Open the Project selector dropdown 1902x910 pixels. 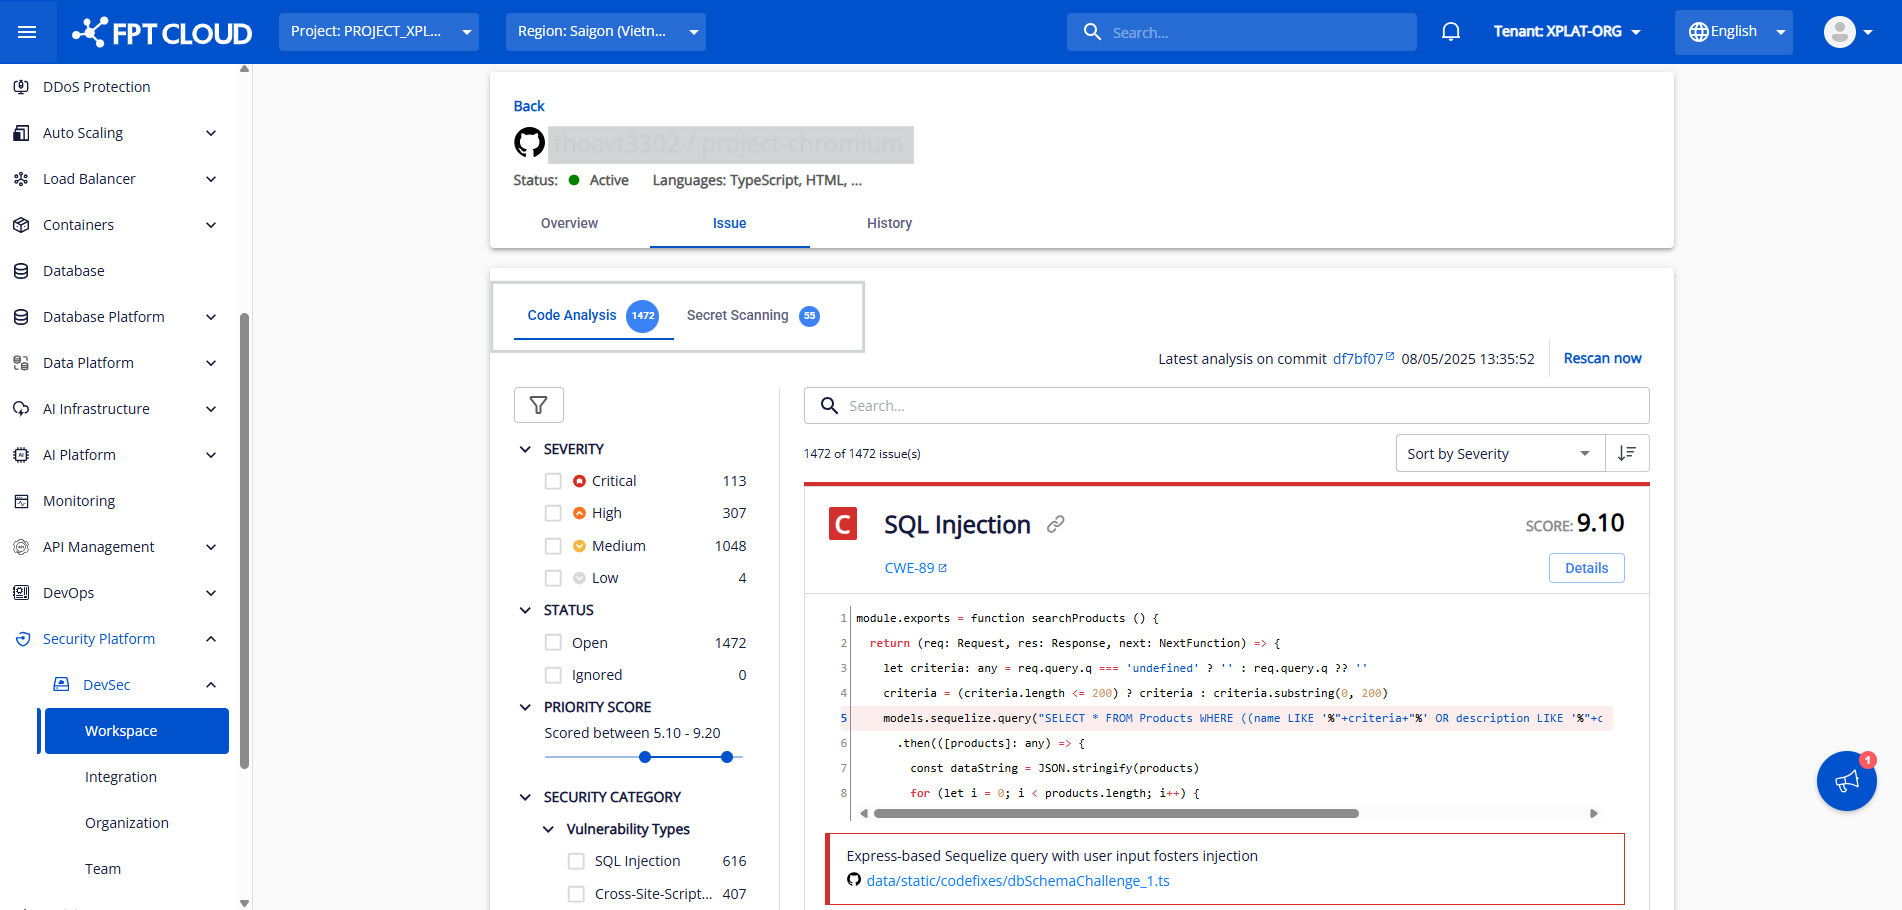coord(379,32)
